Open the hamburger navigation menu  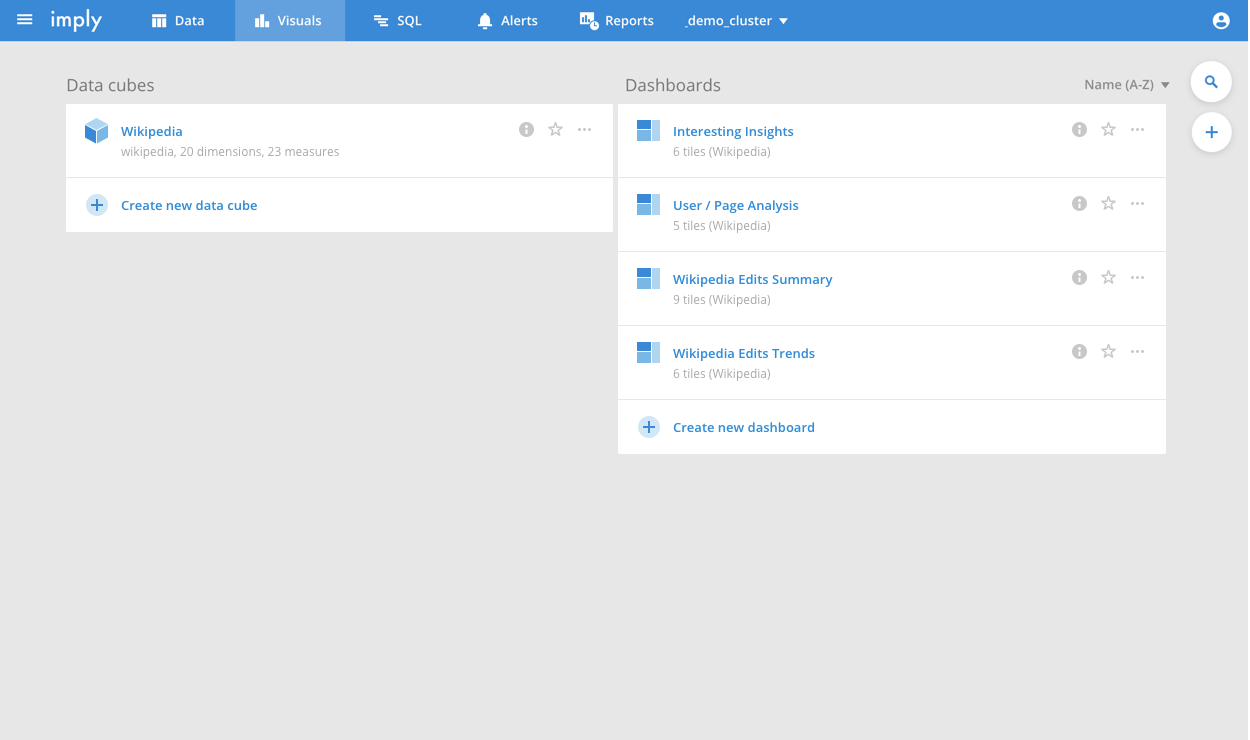[x=25, y=20]
